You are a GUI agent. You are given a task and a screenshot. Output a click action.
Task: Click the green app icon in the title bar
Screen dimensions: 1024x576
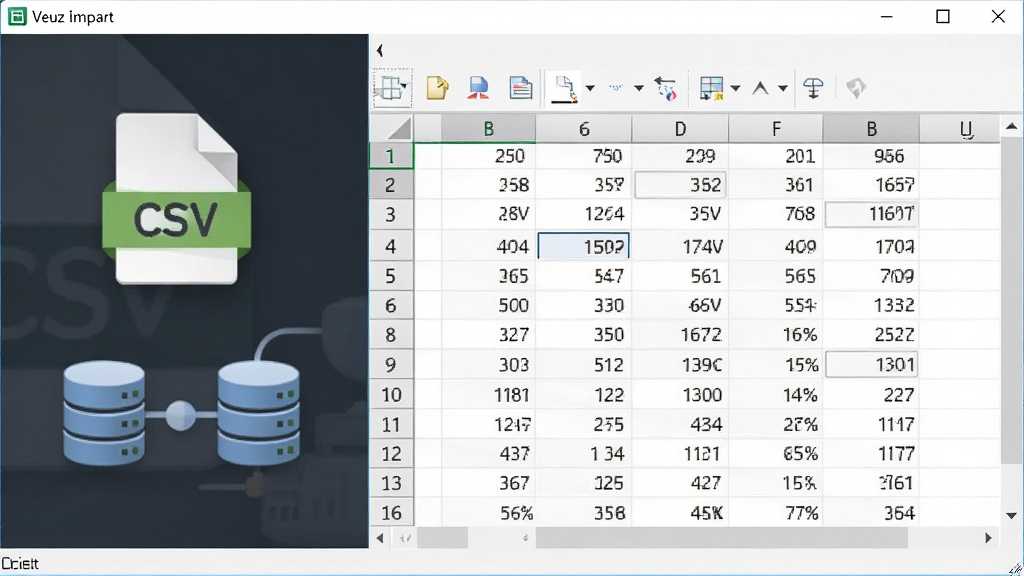point(17,16)
